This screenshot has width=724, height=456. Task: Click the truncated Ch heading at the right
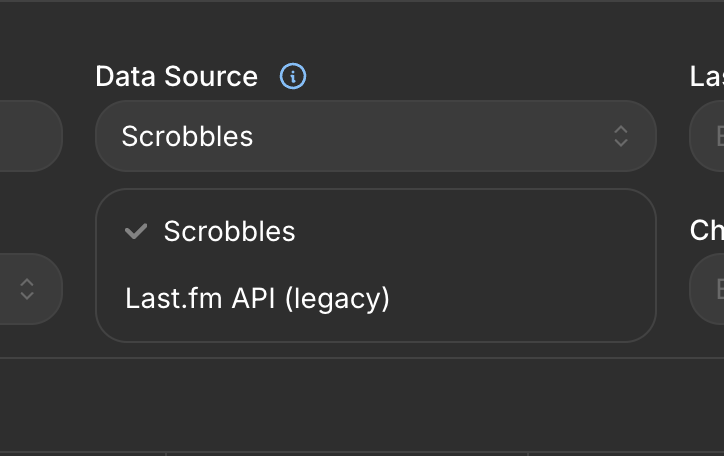coord(707,230)
